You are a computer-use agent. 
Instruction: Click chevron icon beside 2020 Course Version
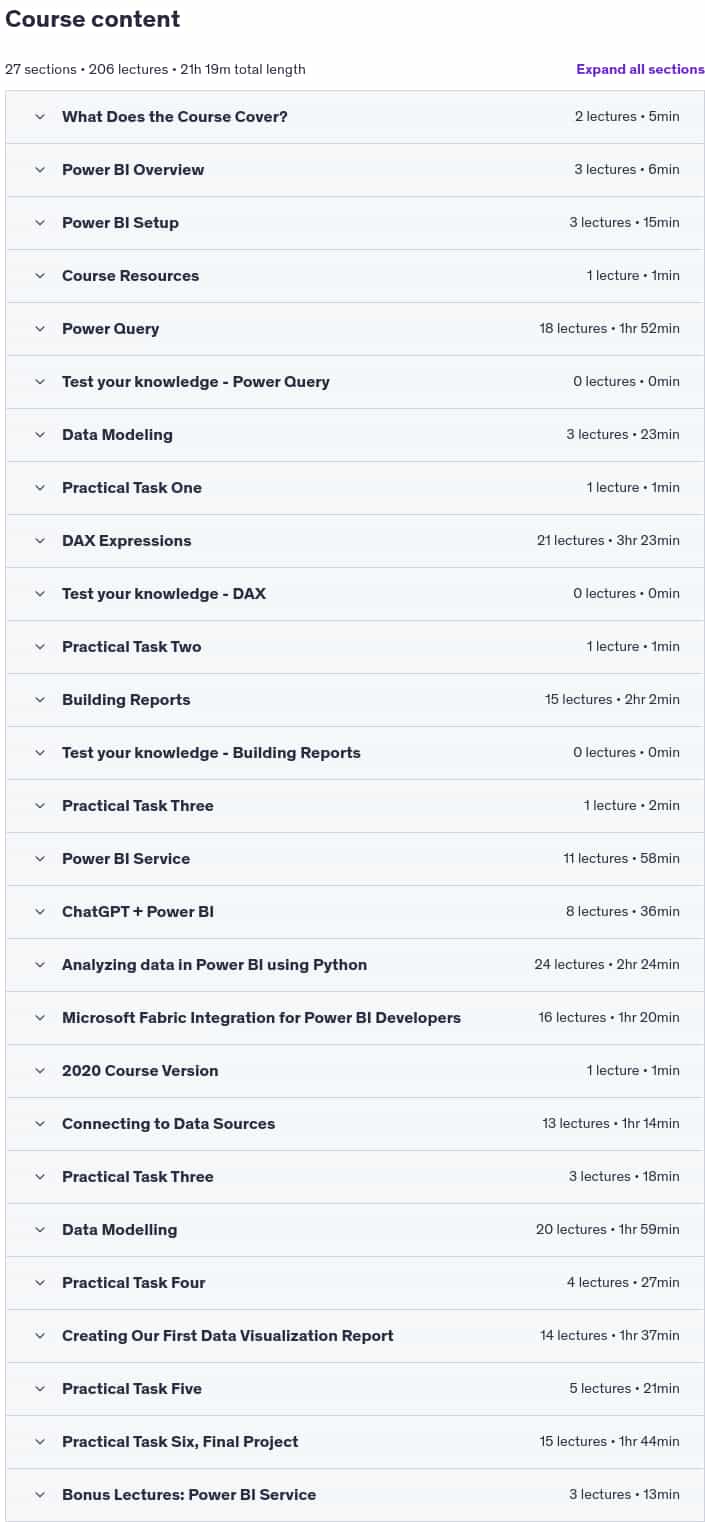tap(40, 1070)
